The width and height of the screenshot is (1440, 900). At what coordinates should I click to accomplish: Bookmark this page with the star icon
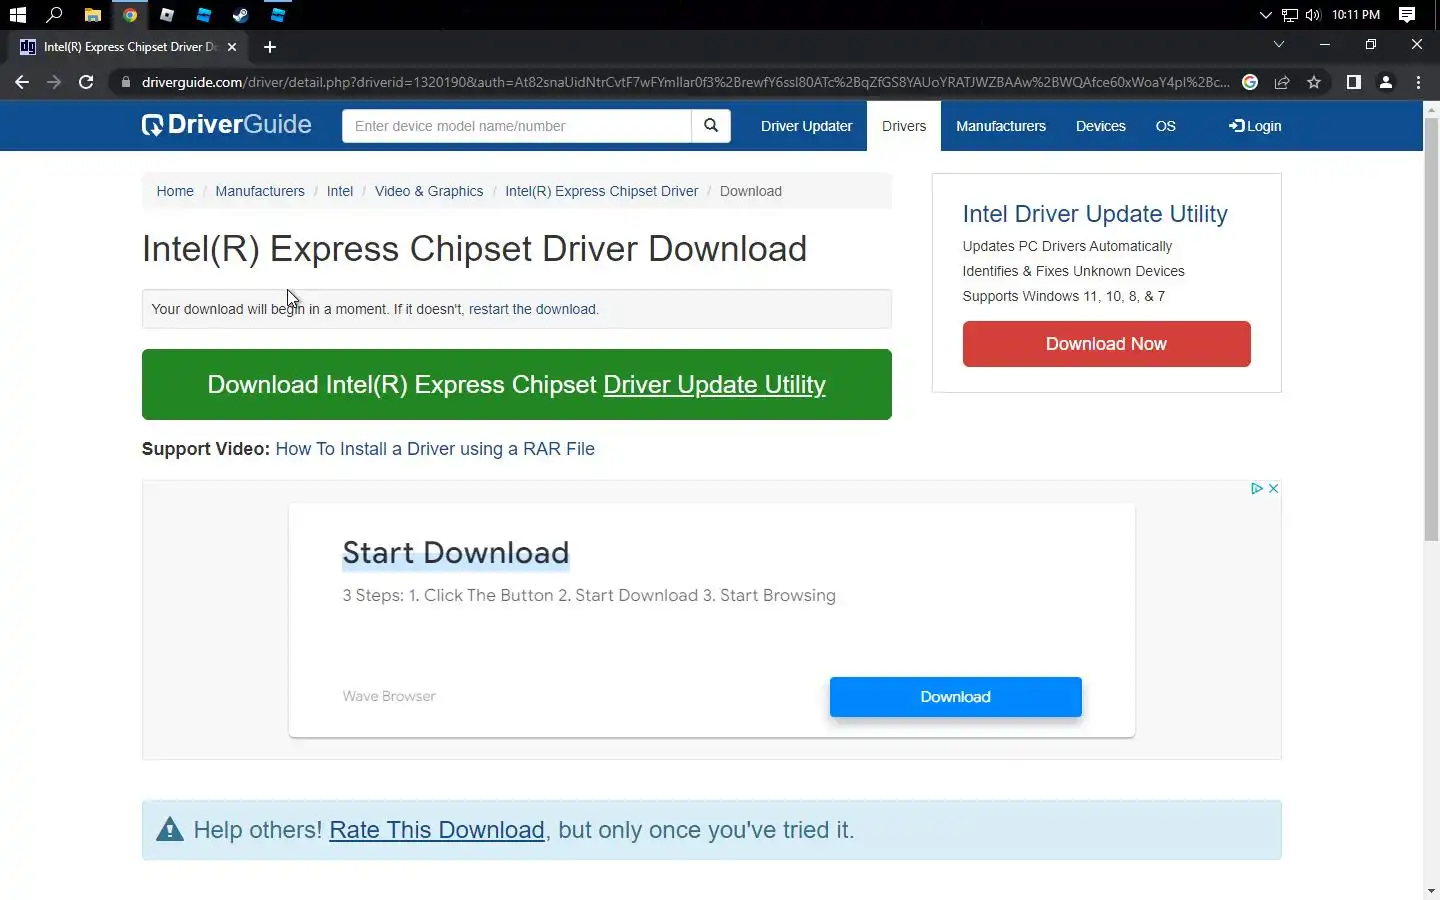click(x=1314, y=82)
